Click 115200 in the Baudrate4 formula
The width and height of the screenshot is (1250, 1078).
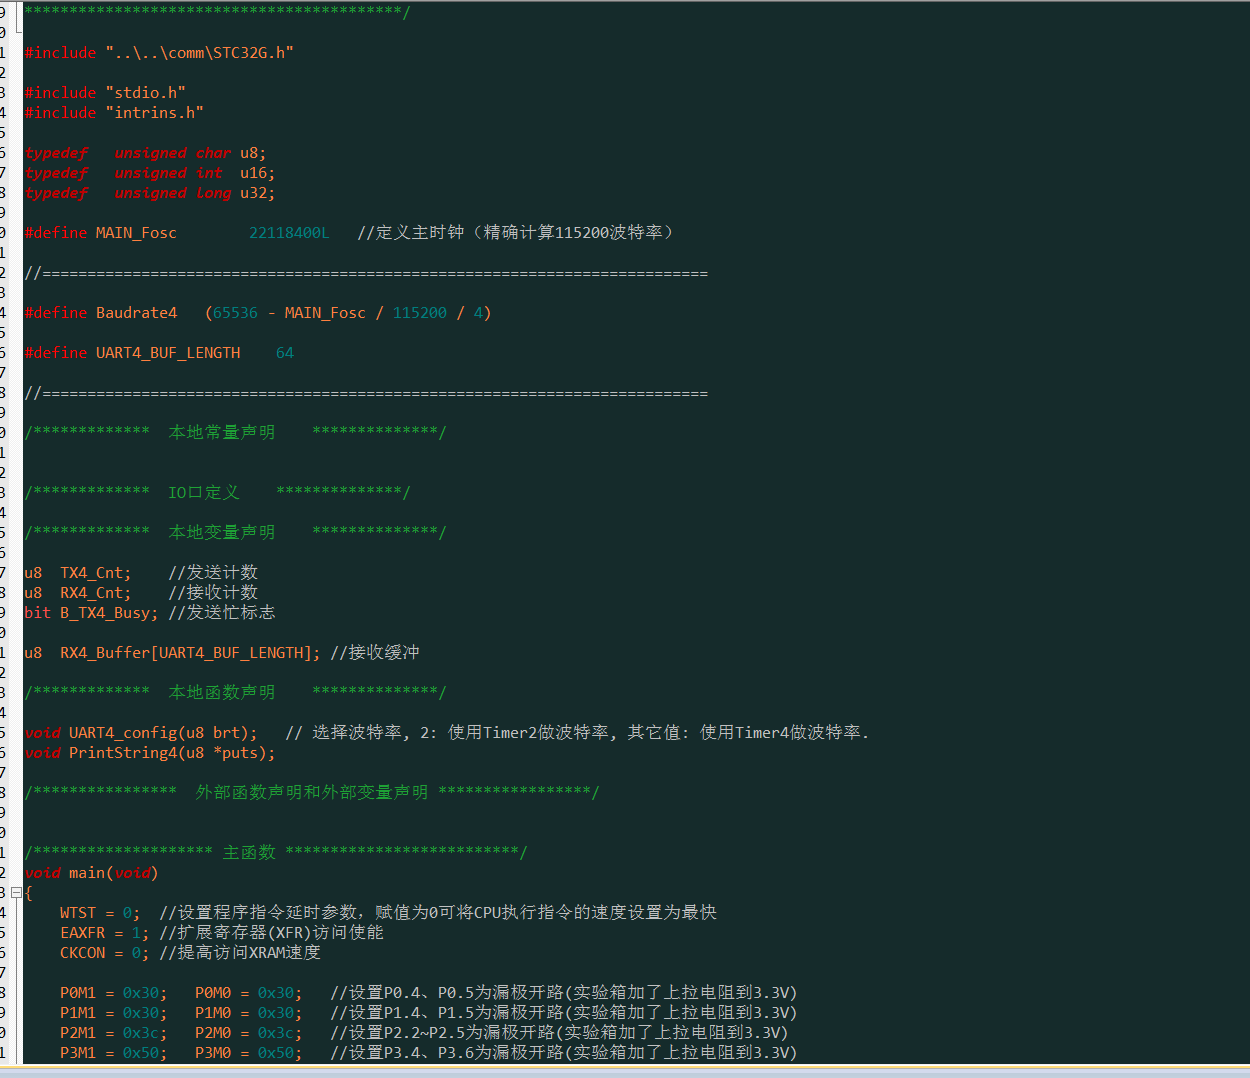tap(420, 313)
